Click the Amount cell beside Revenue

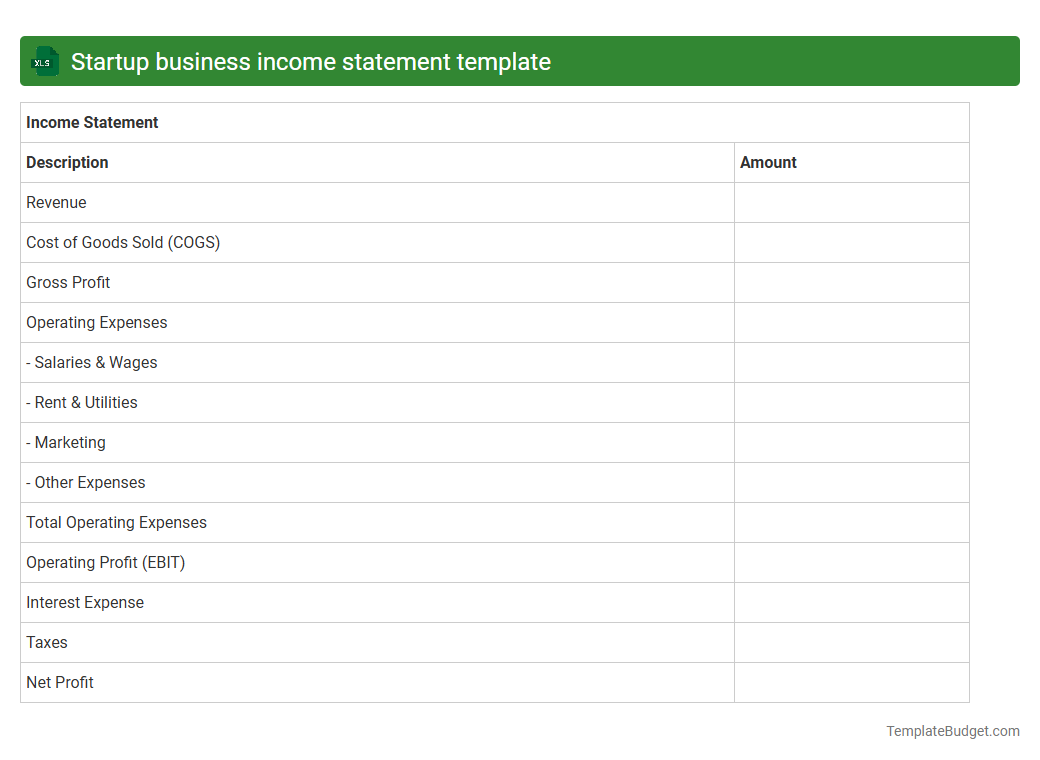(x=851, y=202)
